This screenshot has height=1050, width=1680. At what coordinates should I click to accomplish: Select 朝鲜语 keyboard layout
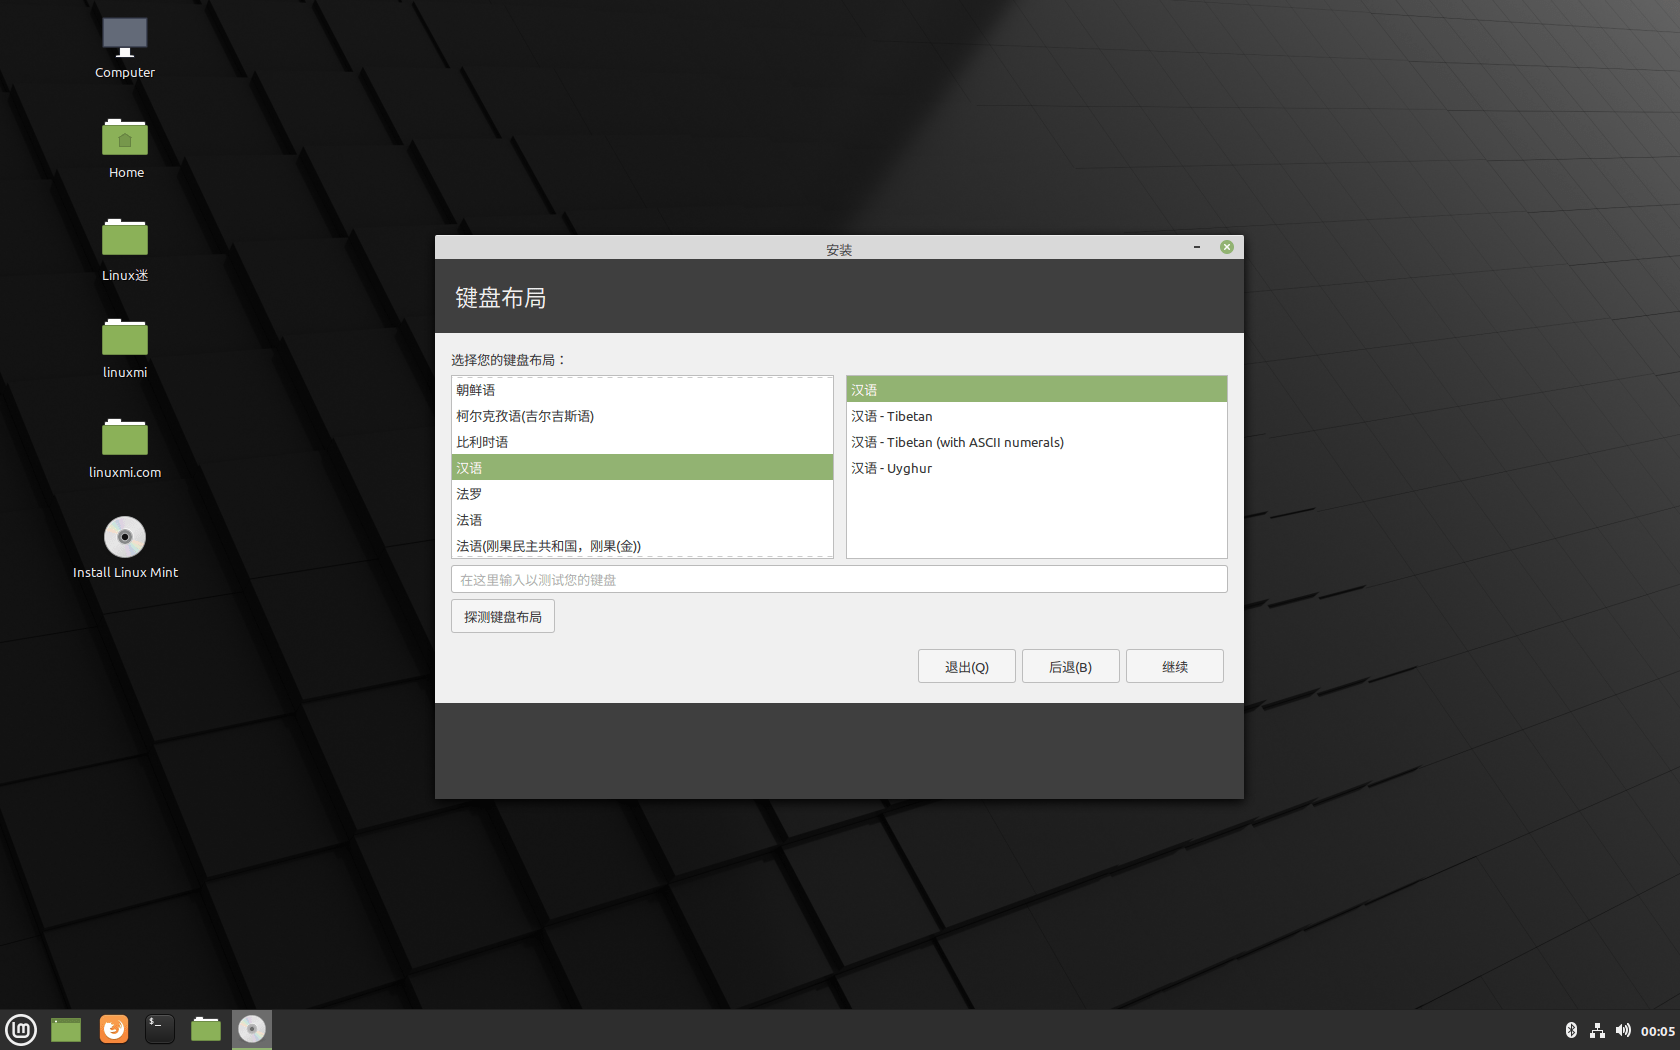click(475, 389)
